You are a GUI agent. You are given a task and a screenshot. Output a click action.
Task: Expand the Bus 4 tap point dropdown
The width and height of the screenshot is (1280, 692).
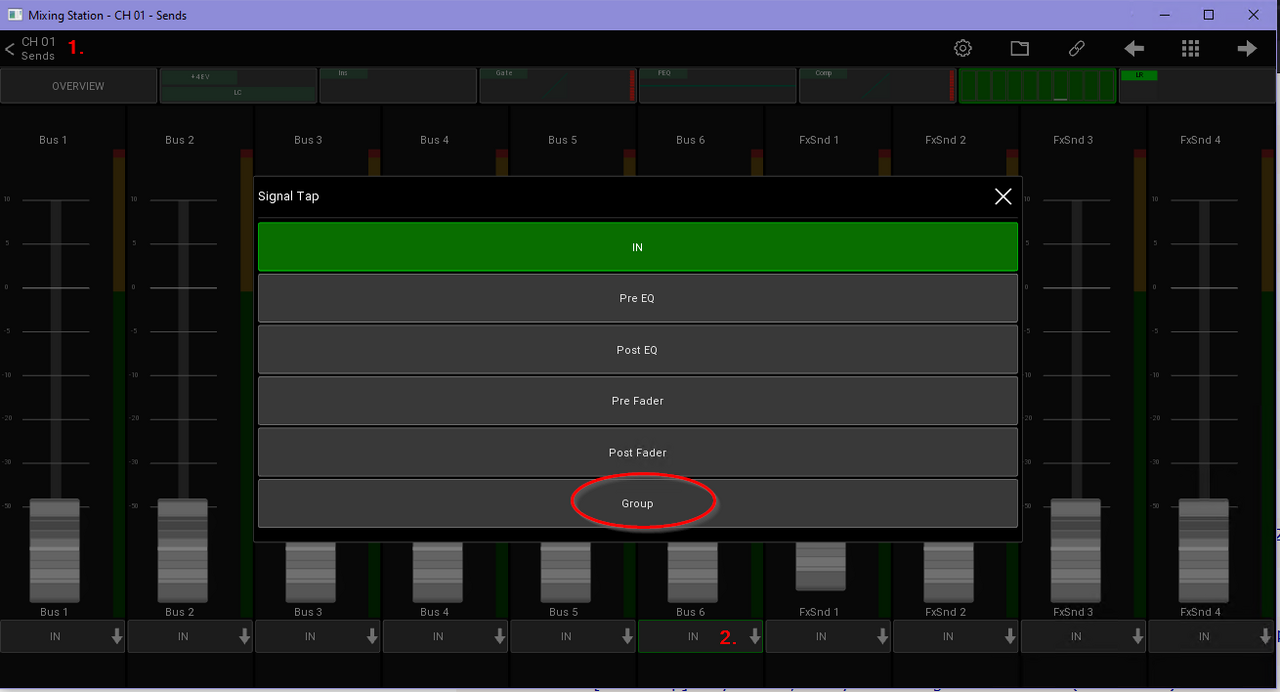(x=445, y=636)
